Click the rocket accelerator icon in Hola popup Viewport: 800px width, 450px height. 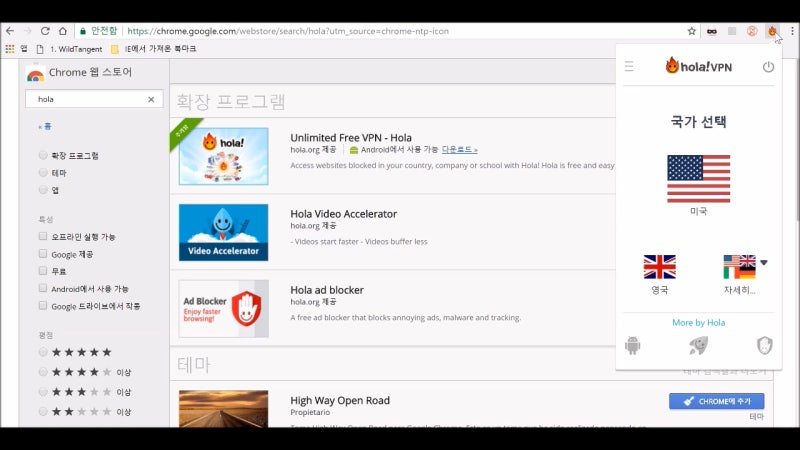coord(698,345)
